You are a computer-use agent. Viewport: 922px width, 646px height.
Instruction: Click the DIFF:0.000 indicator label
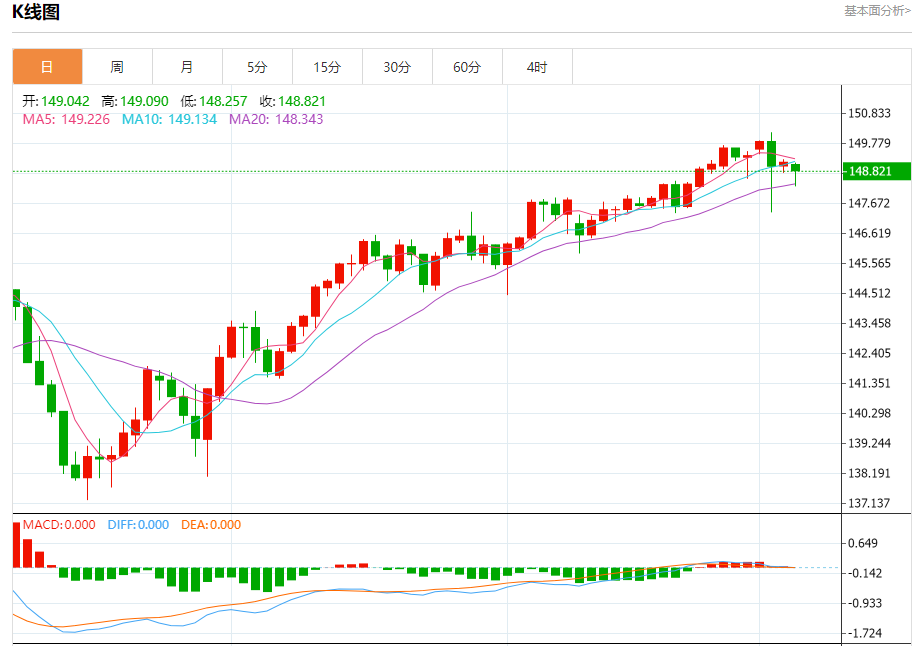[x=138, y=525]
